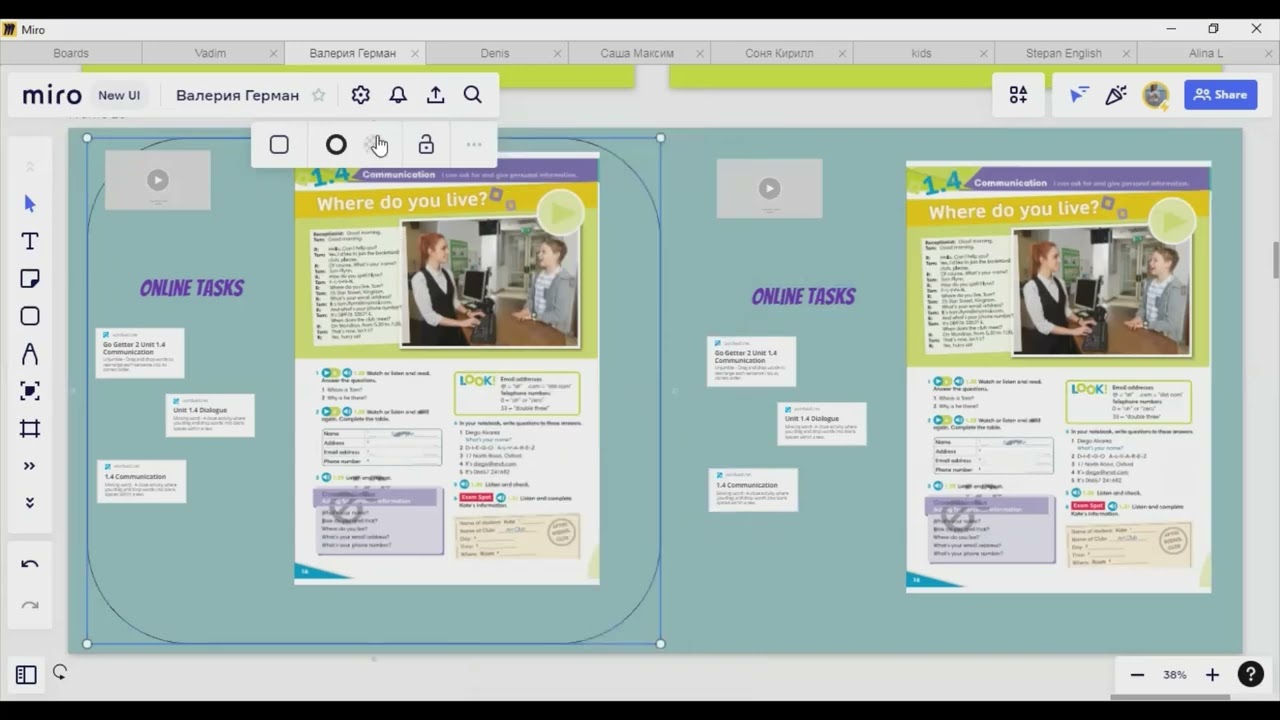Switch to the Саша Максим tab
The image size is (1280, 720).
click(637, 53)
